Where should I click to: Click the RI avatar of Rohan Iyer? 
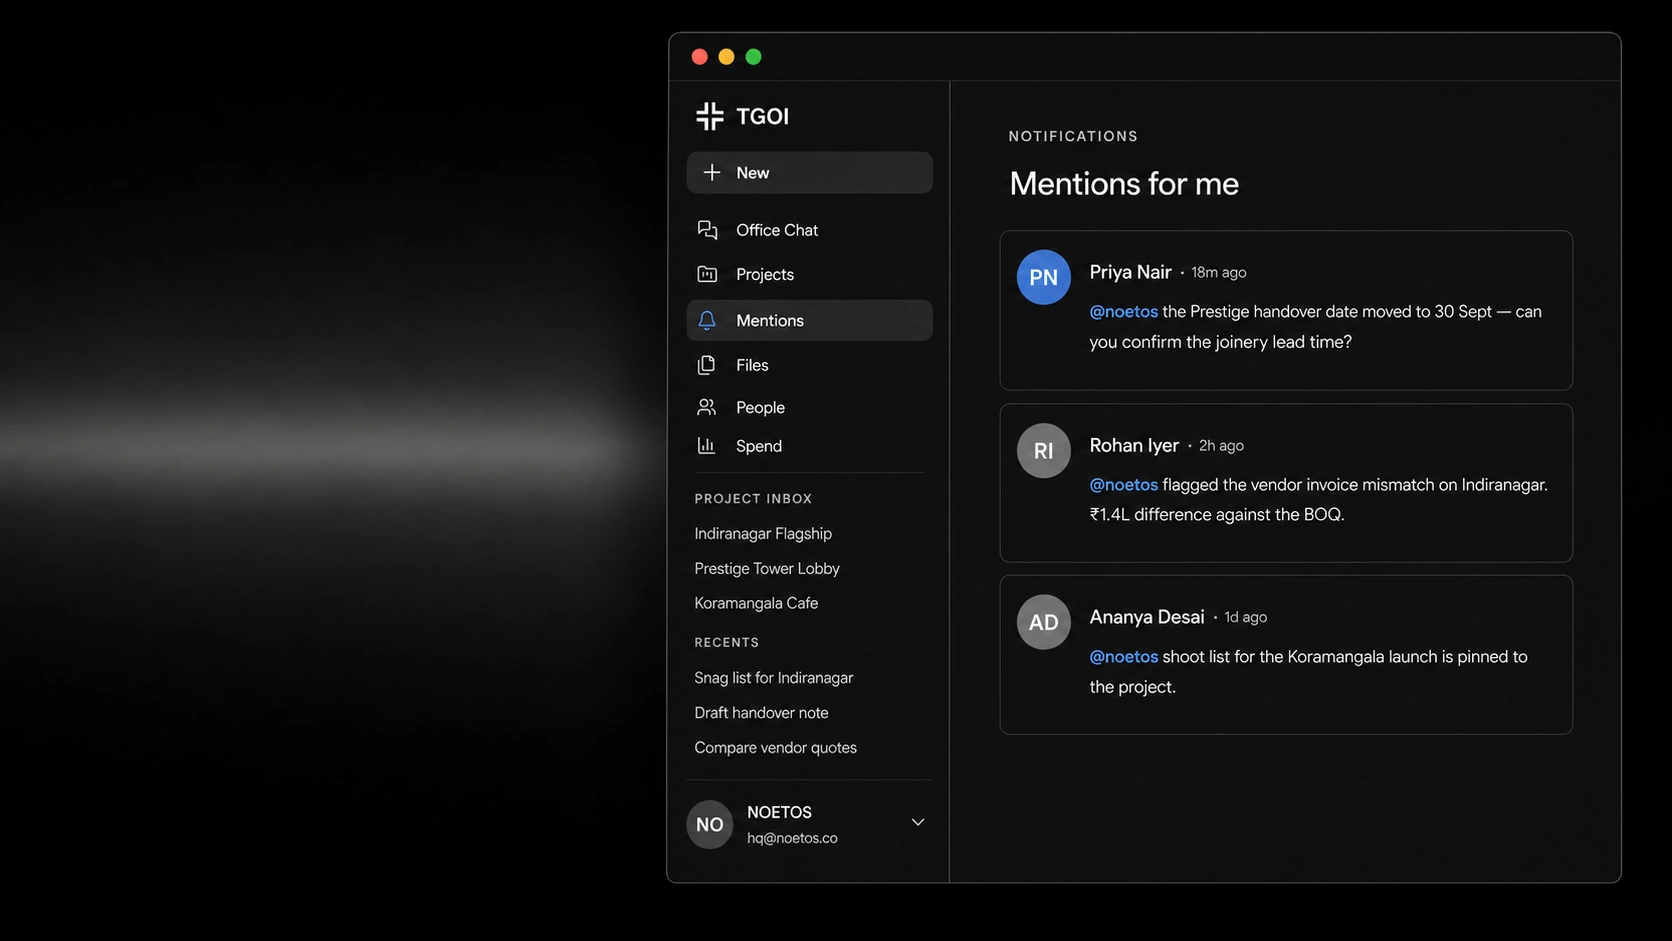click(1043, 450)
